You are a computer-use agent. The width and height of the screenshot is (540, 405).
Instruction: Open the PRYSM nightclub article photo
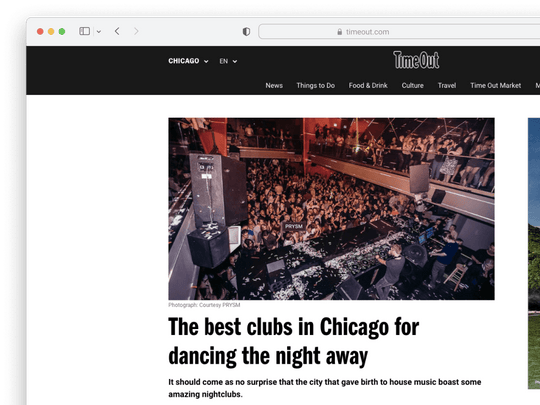click(331, 209)
